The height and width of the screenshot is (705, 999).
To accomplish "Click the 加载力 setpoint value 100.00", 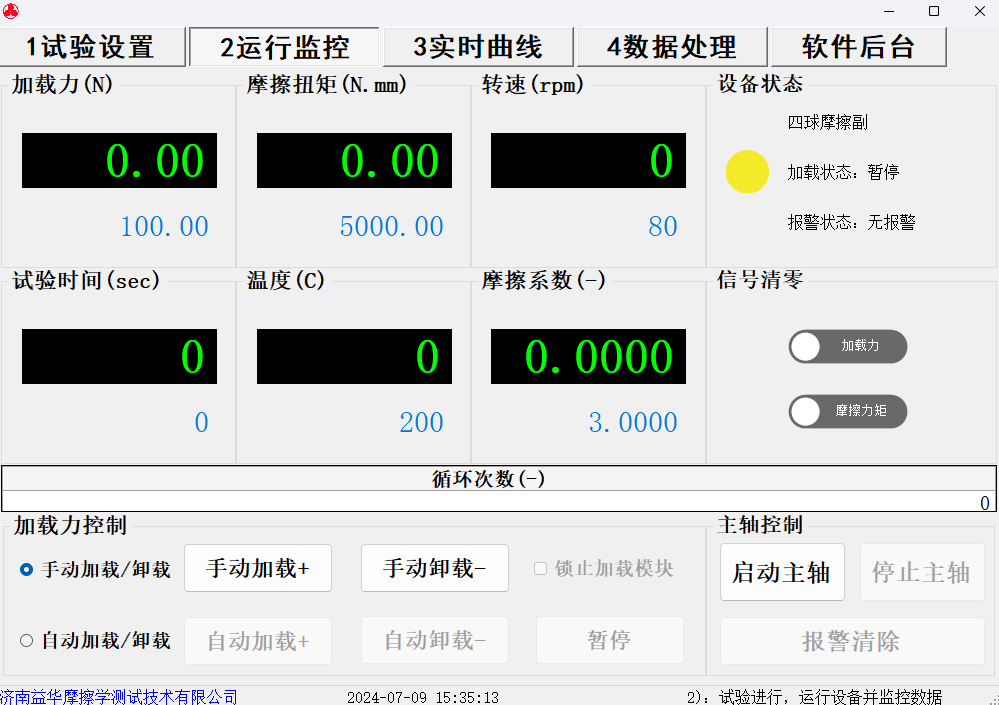I will (x=164, y=227).
